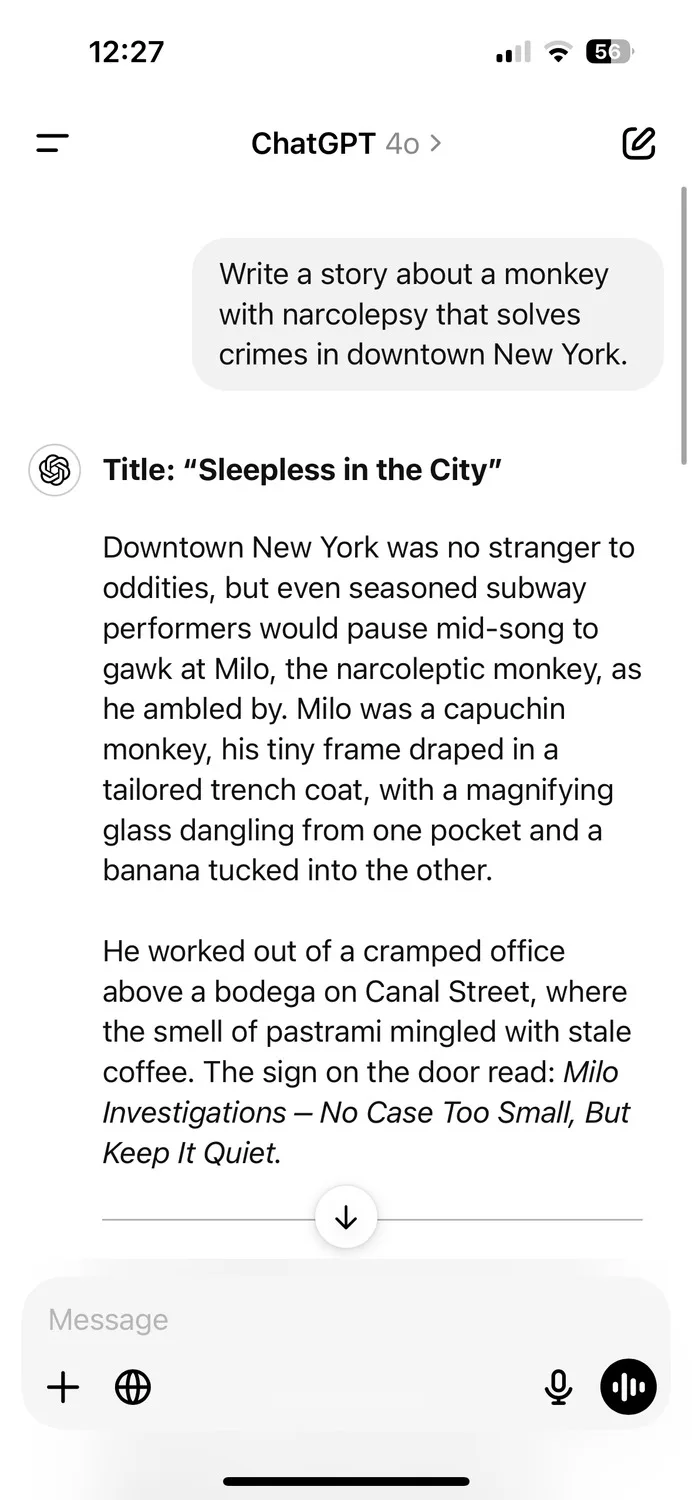Click the scrollbar on the right edge
The height and width of the screenshot is (1500, 692).
tap(684, 320)
